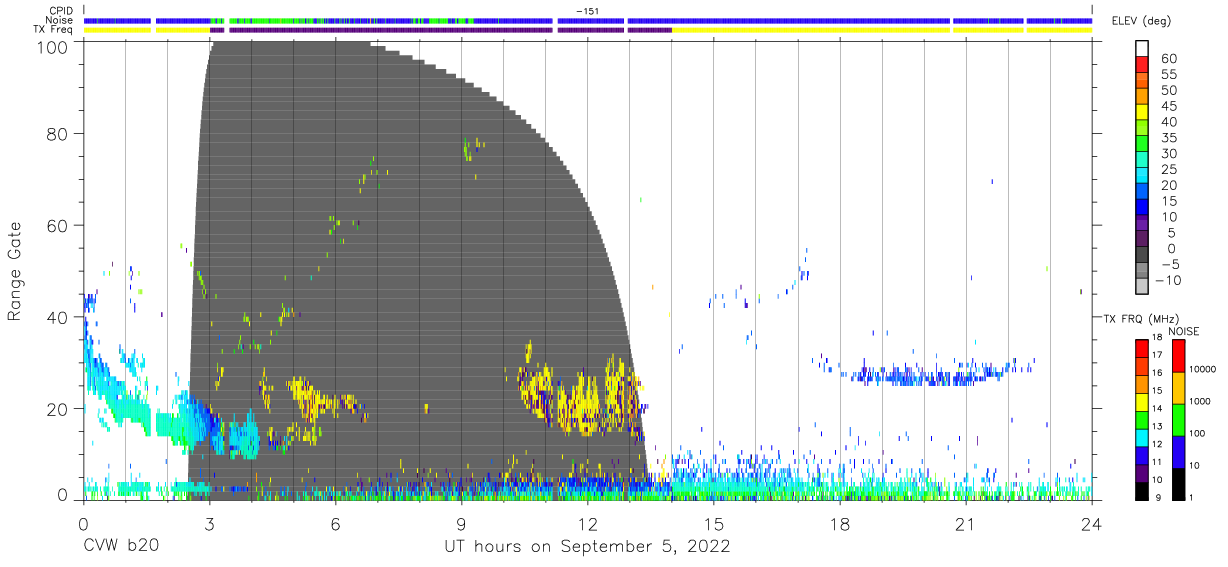The width and height of the screenshot is (1228, 567).
Task: Click hour tick label 6 on time axis
Action: click(x=335, y=523)
